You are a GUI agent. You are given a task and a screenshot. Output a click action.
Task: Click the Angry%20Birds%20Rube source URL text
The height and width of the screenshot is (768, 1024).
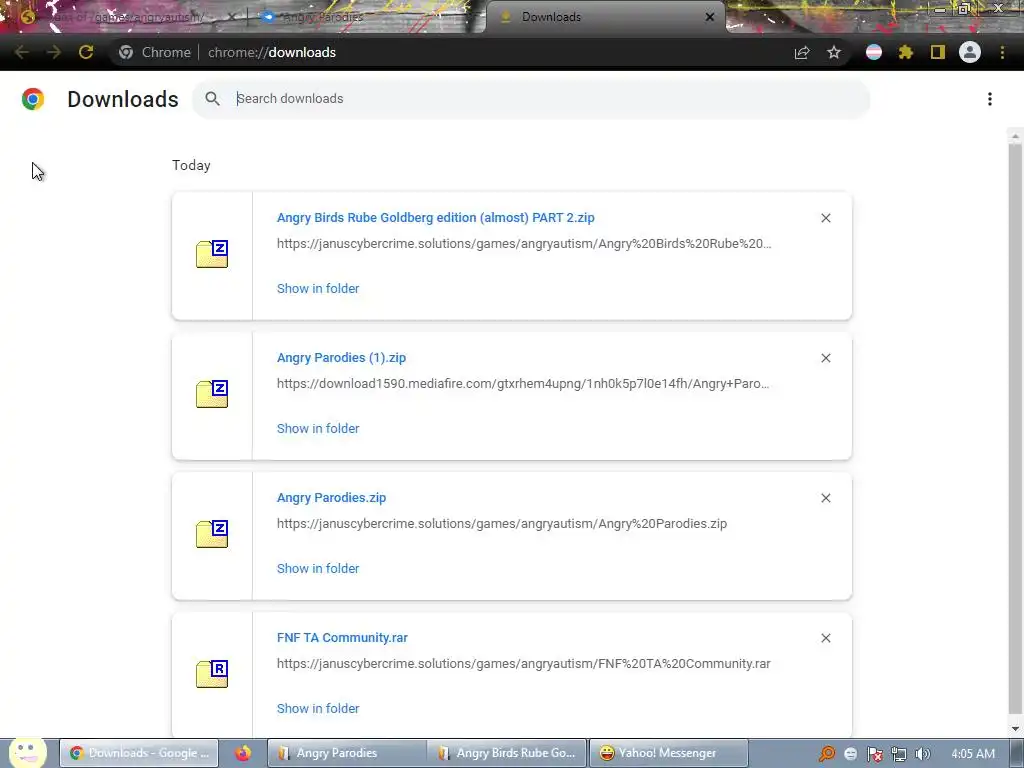(524, 244)
